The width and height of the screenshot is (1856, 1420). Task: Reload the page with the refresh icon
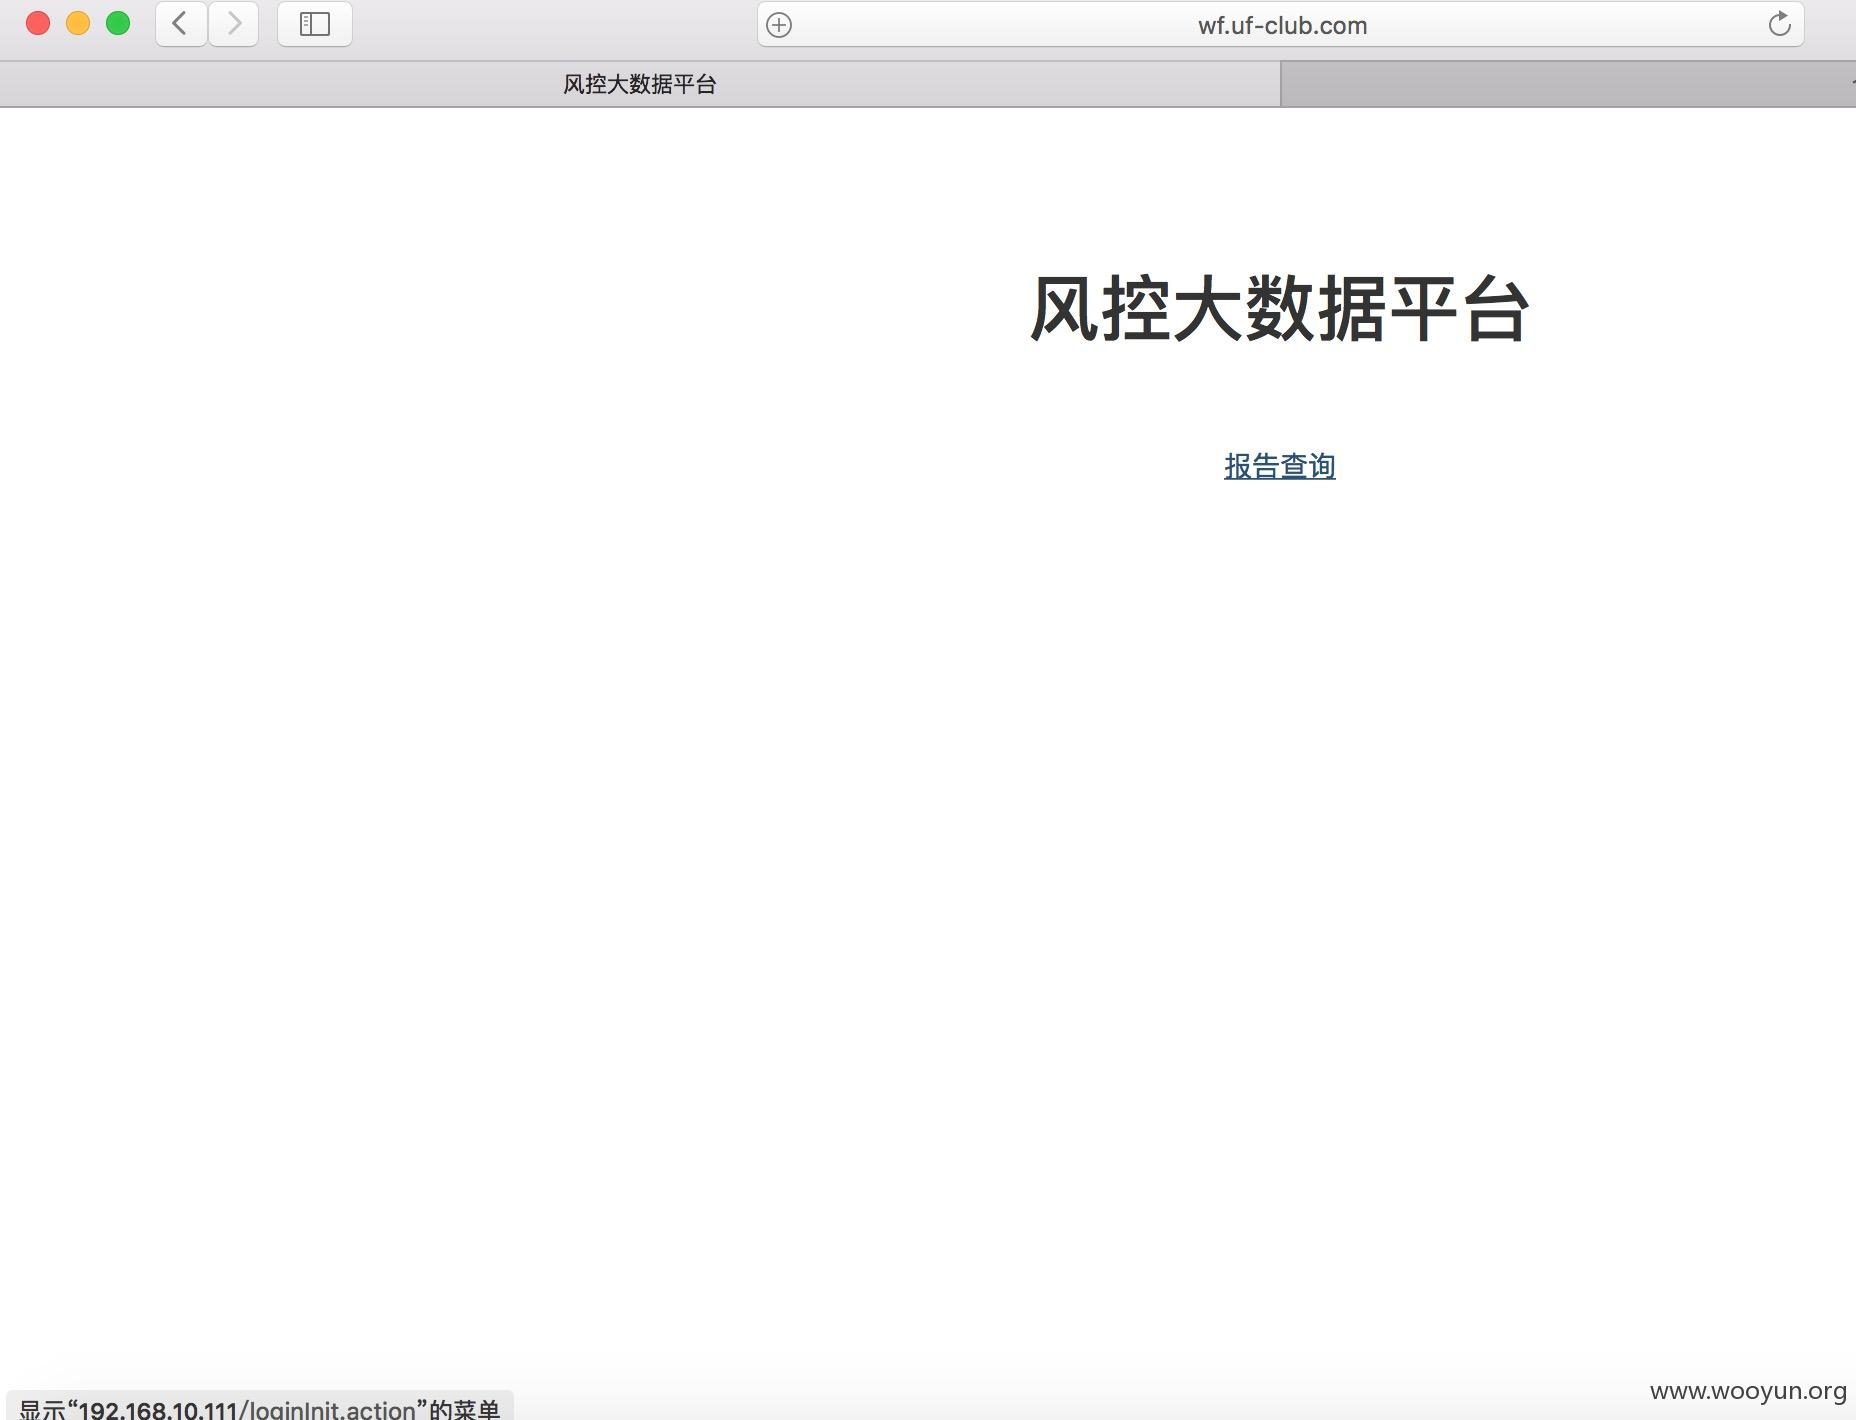click(x=1779, y=24)
